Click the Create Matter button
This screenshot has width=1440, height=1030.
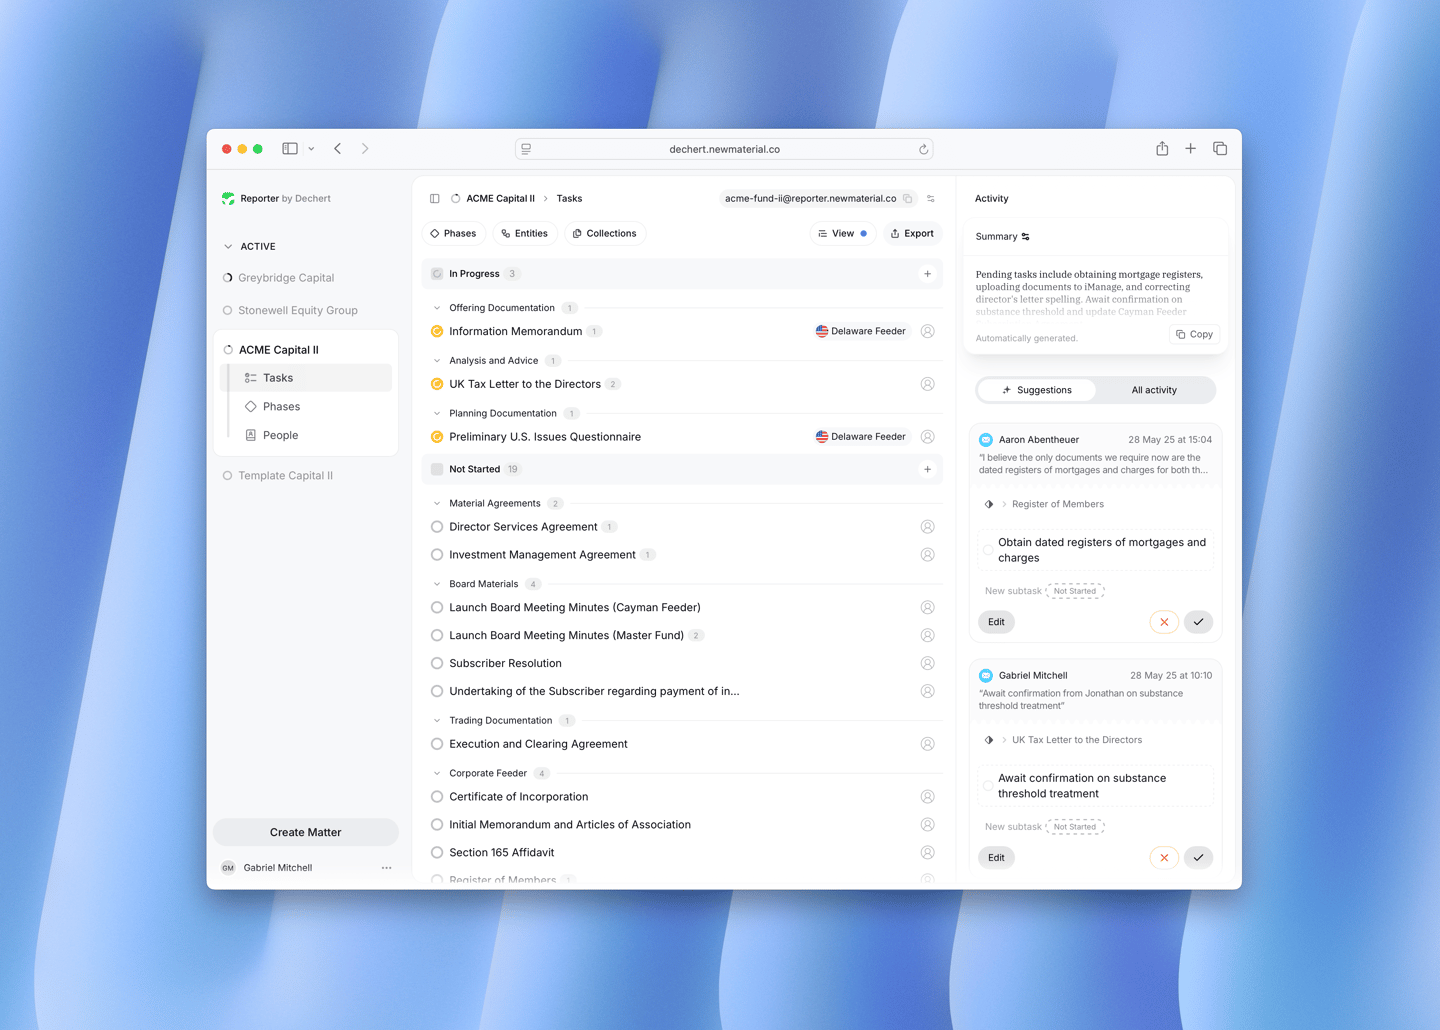pos(305,832)
